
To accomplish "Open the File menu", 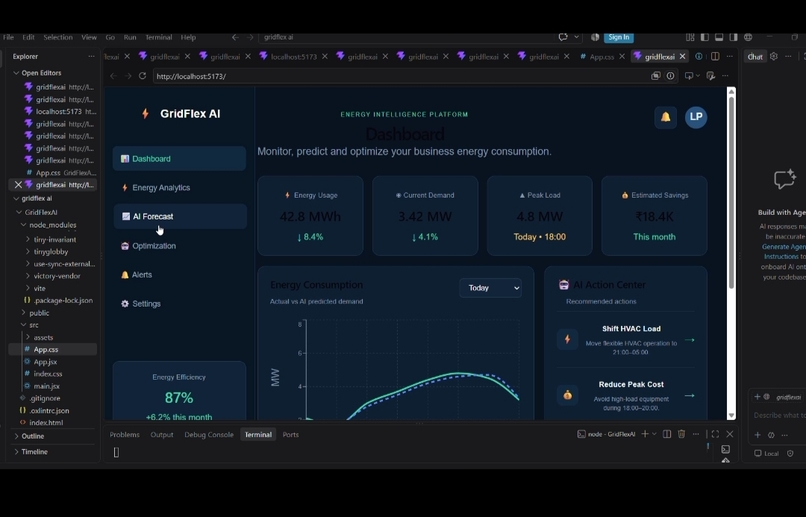I will (8, 37).
